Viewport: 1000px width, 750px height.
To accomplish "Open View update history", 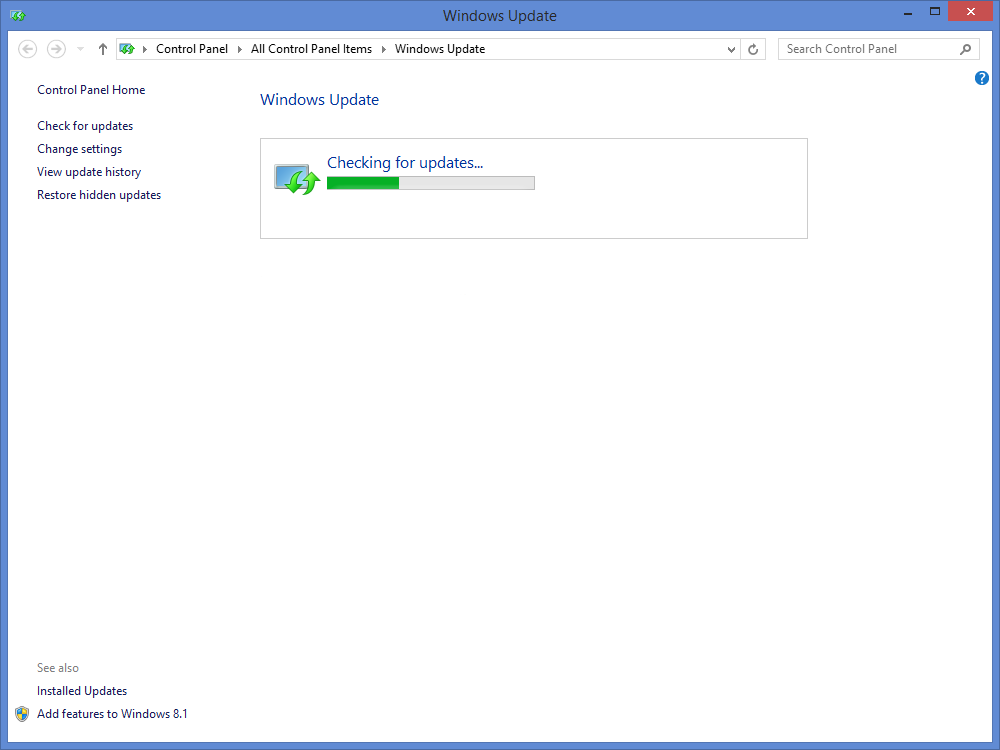I will (89, 172).
